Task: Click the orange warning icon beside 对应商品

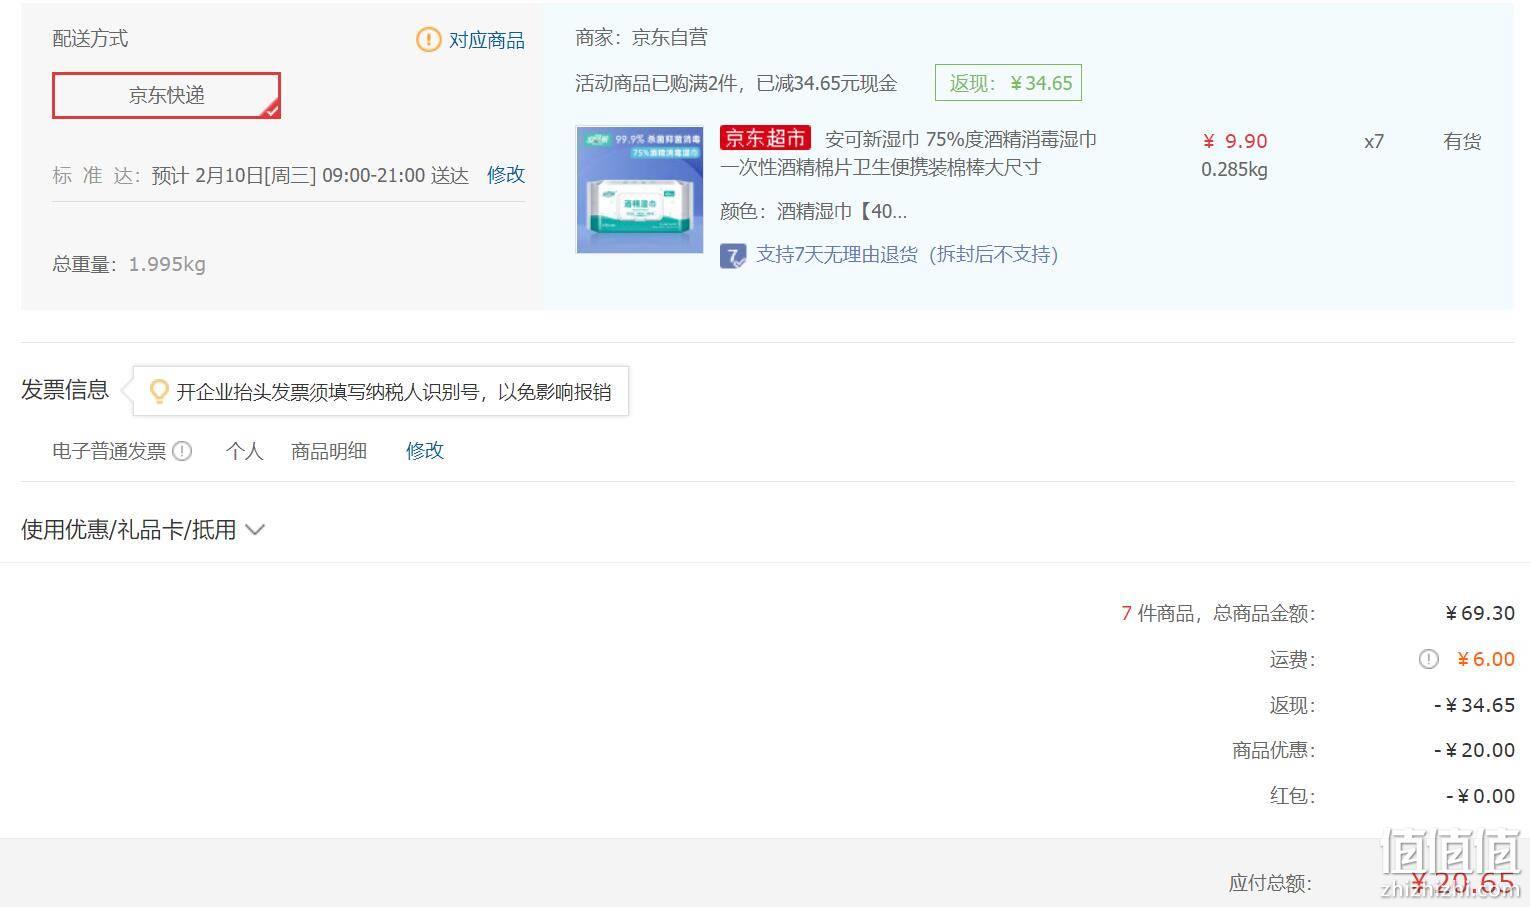Action: [x=428, y=40]
